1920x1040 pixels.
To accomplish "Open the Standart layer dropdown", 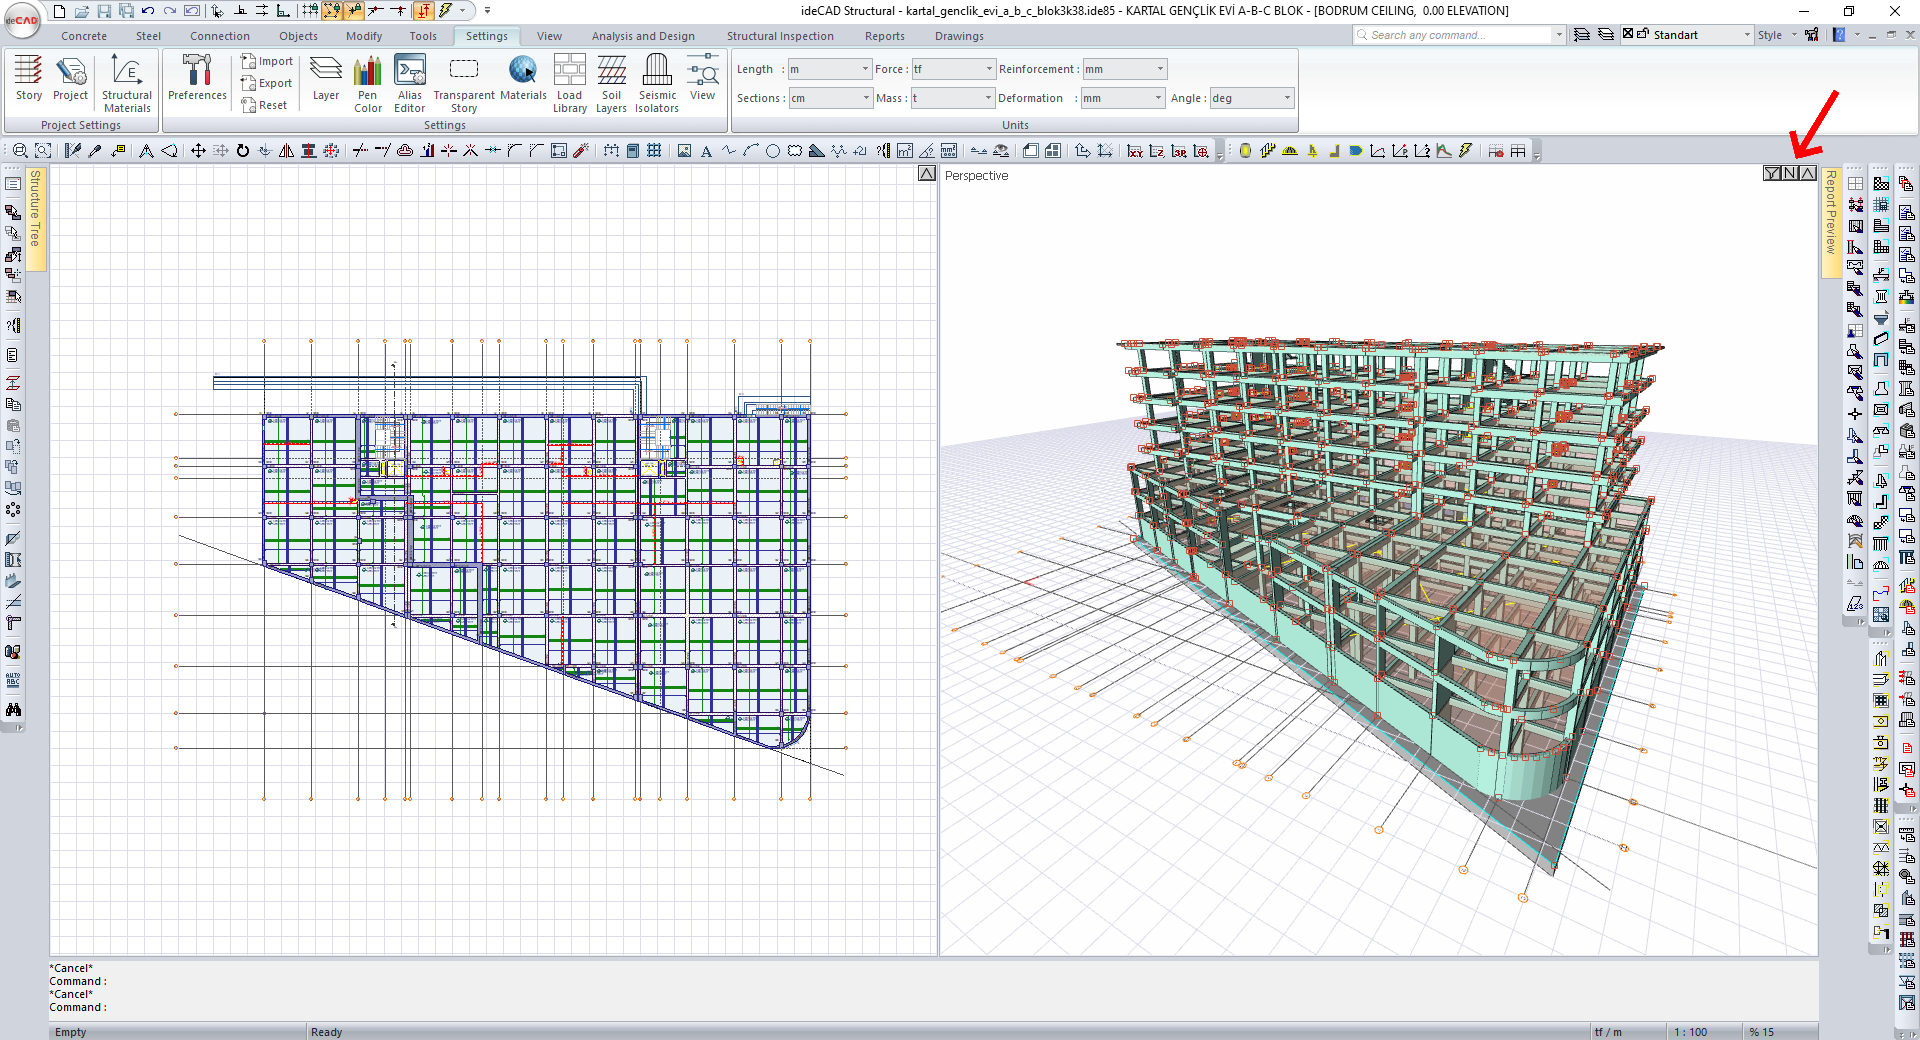I will click(x=1747, y=35).
